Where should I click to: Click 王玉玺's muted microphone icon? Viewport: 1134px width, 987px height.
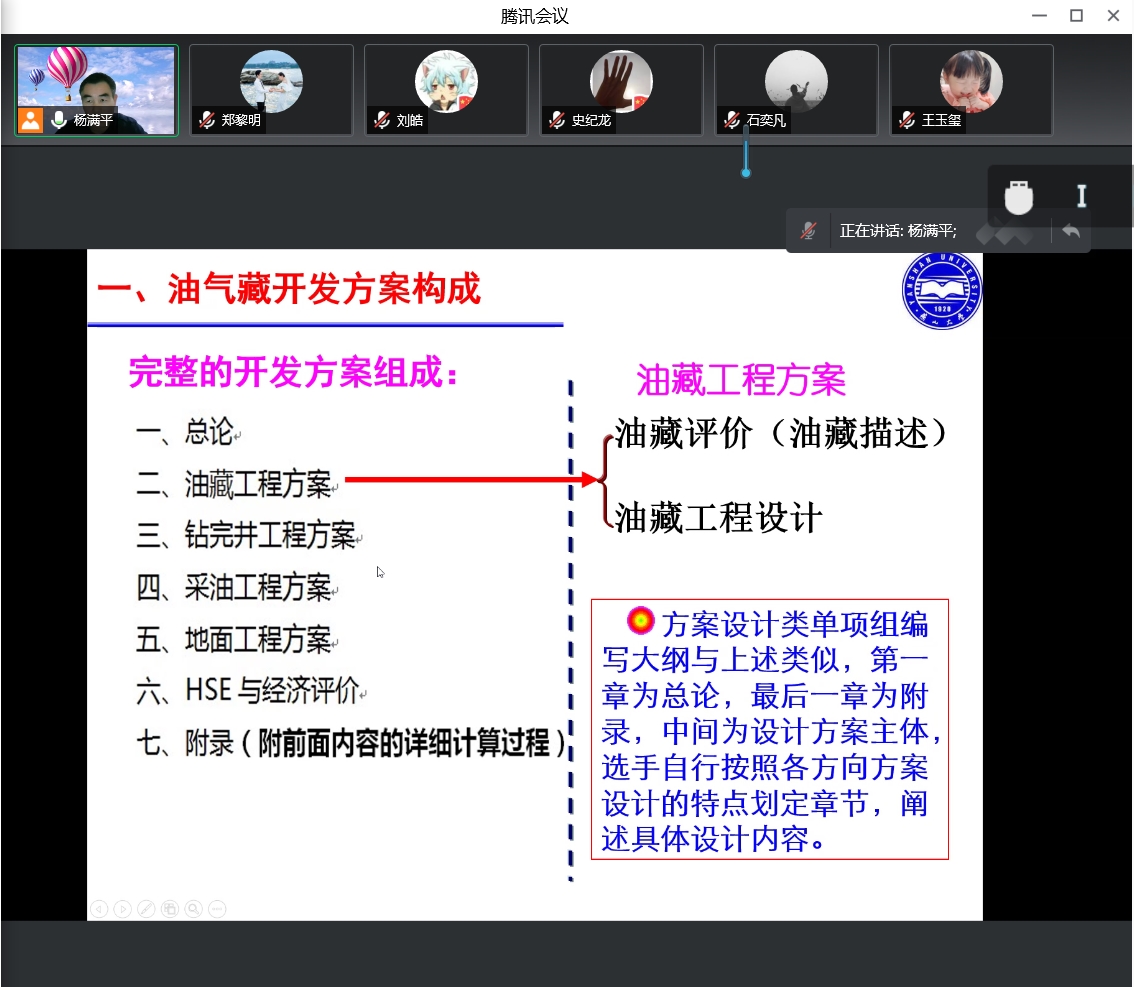tap(907, 121)
